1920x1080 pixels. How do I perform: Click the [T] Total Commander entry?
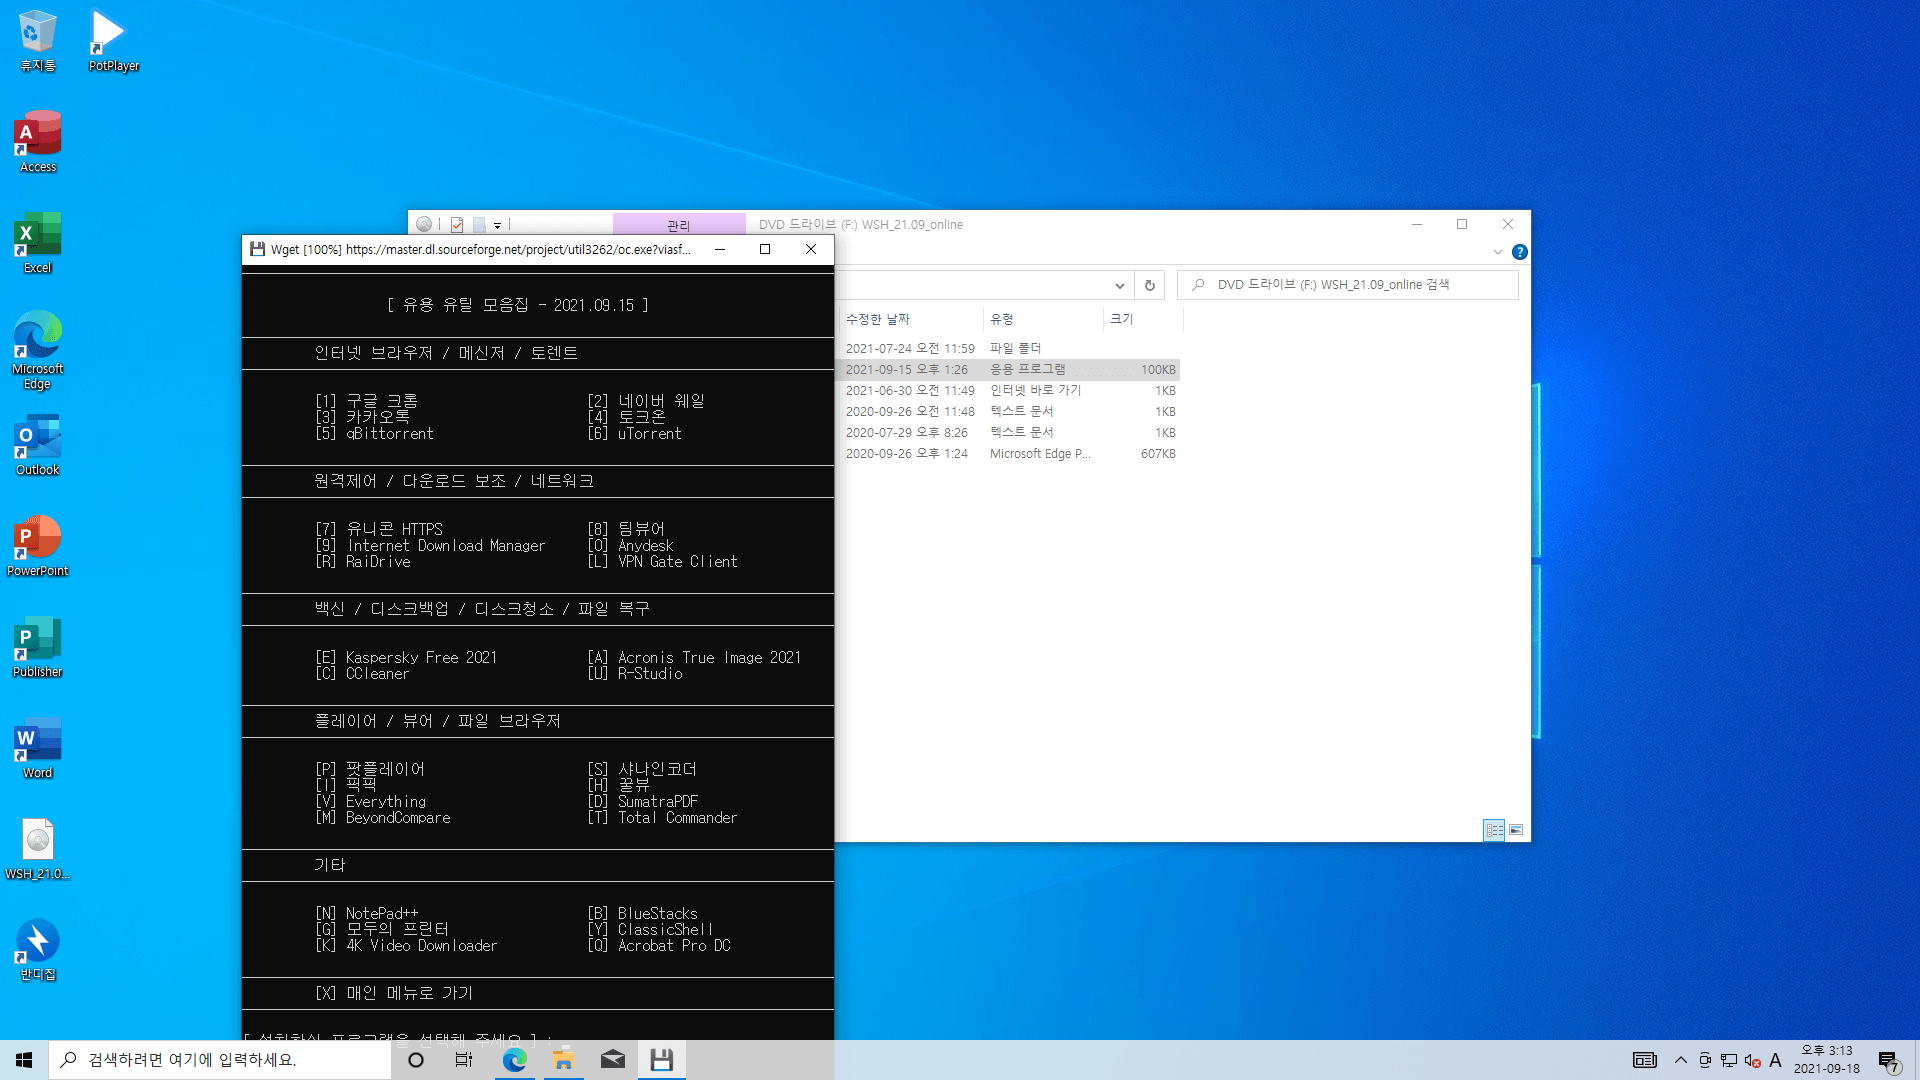[x=662, y=818]
